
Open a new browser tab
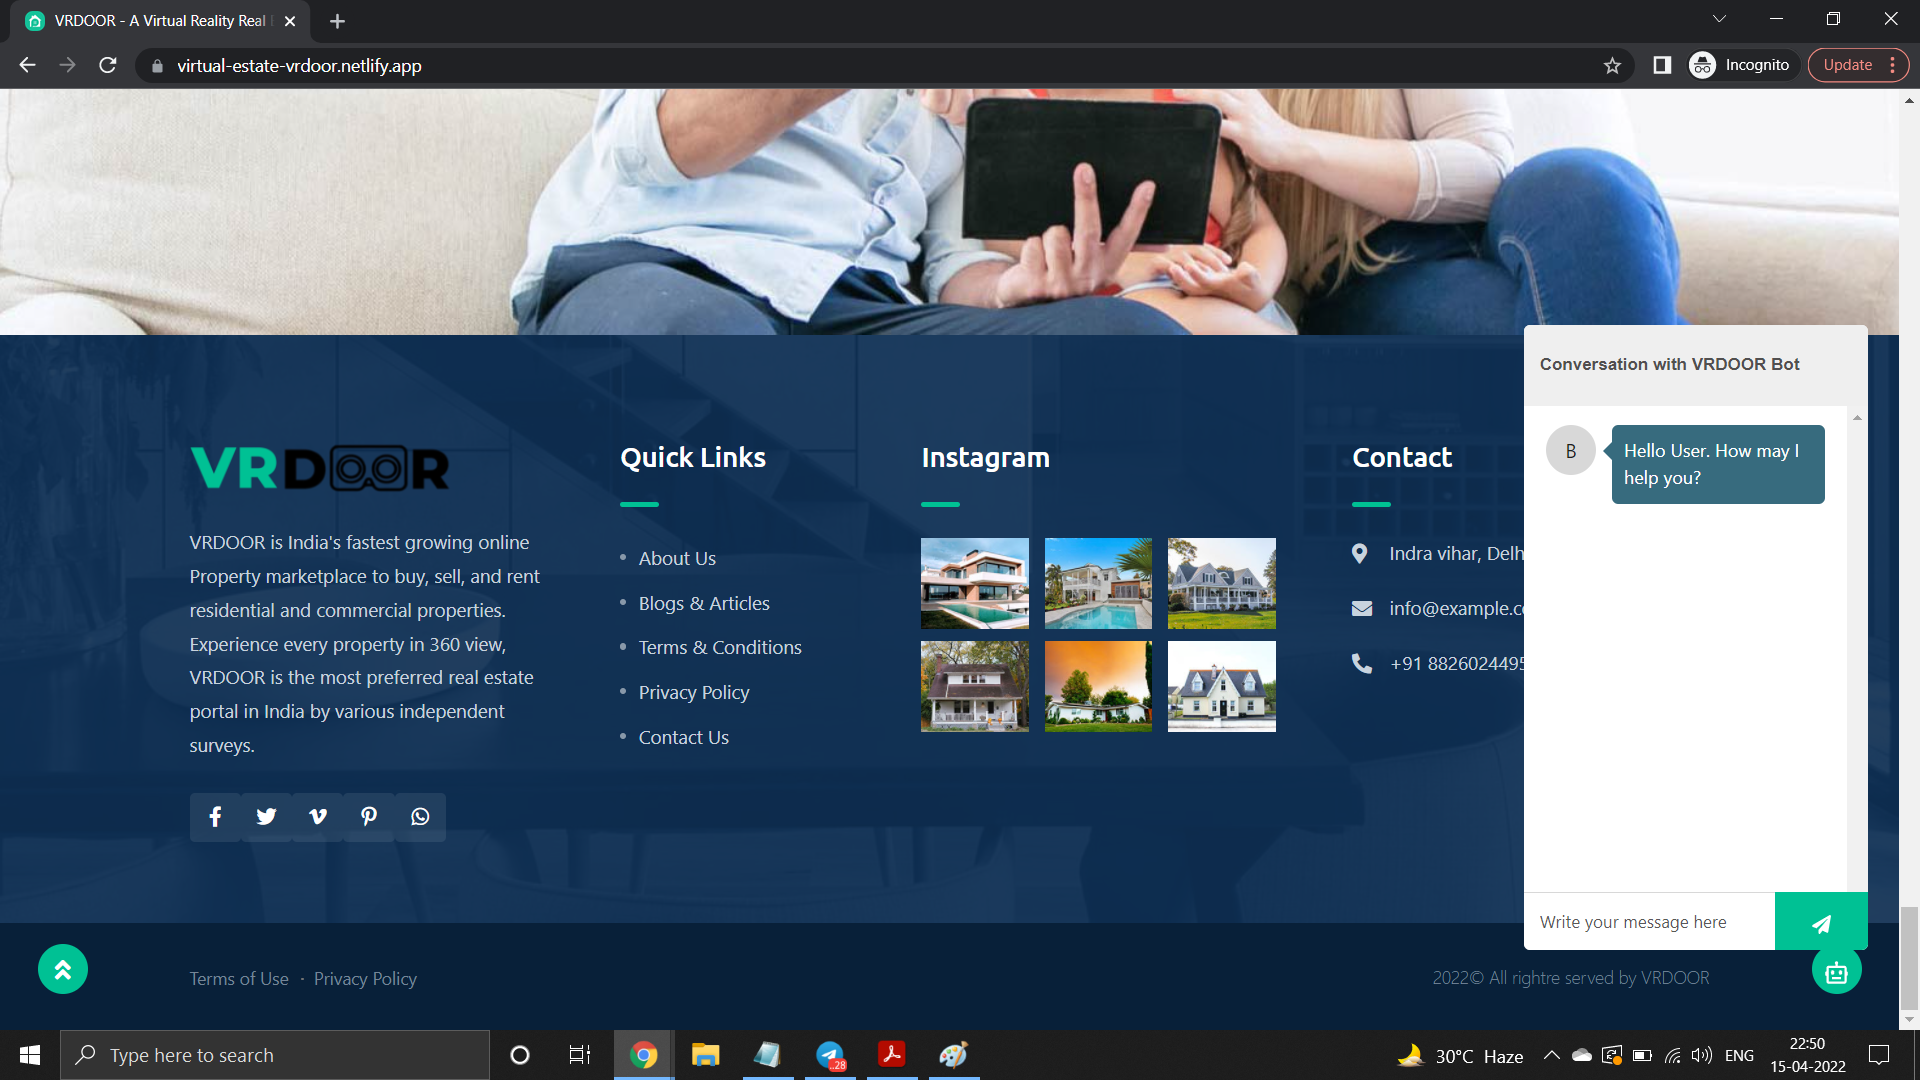[337, 21]
